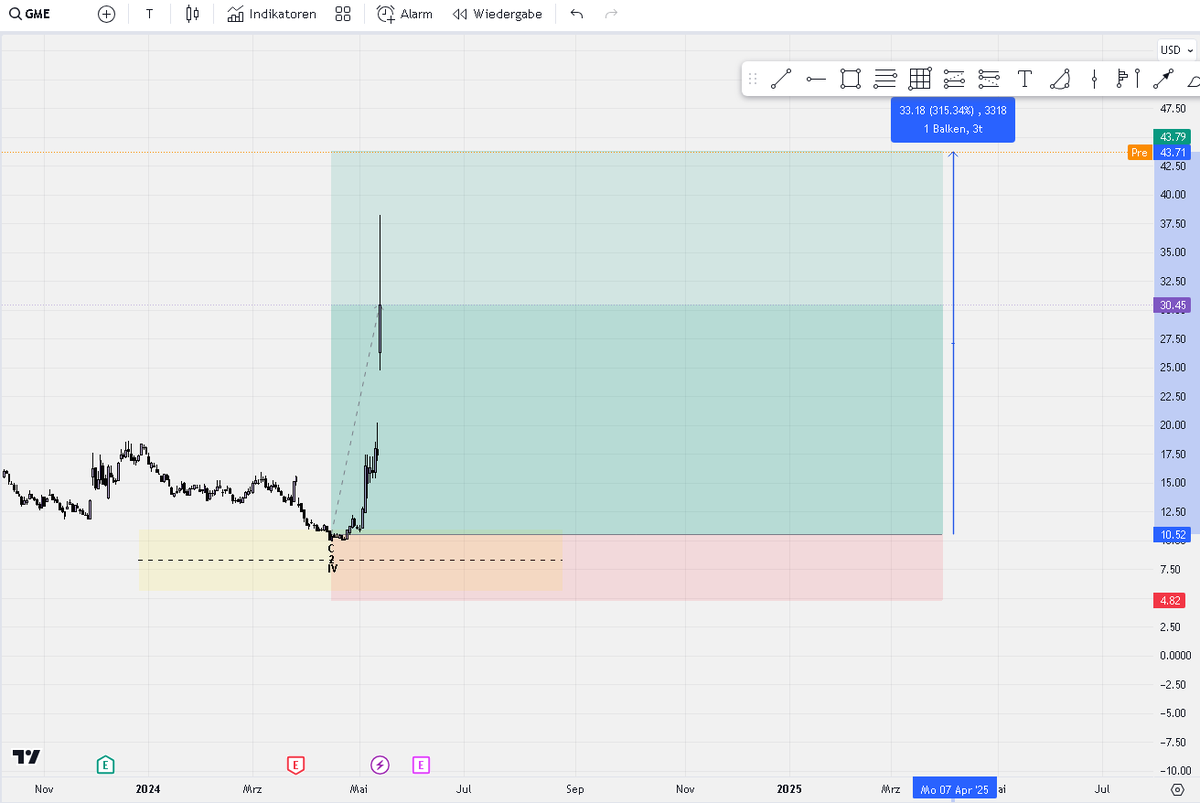Click the purple lightning event marker

click(x=380, y=765)
